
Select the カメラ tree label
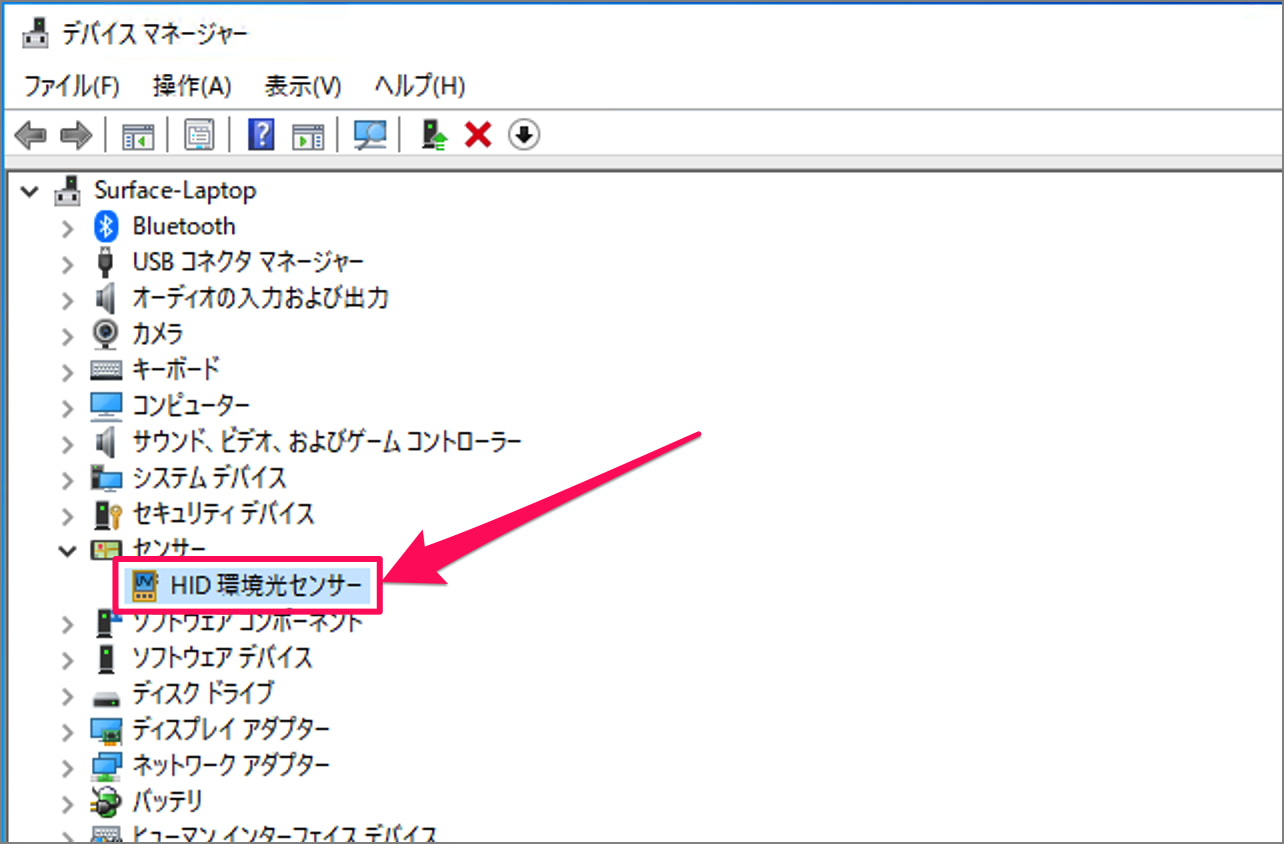tap(158, 334)
